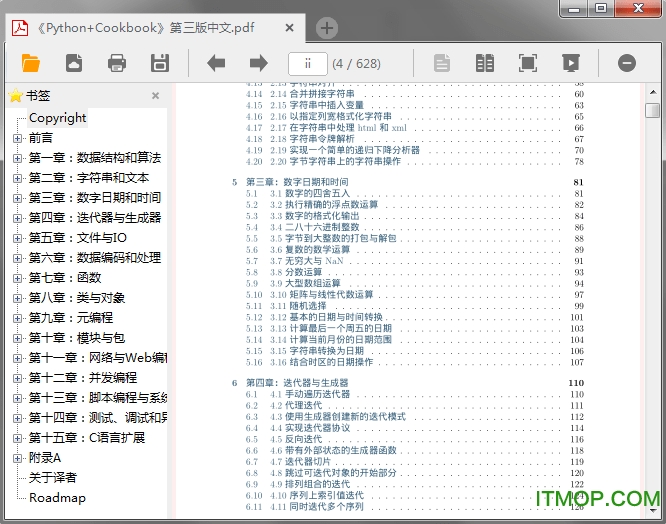Minimize the PDF reader window
The height and width of the screenshot is (524, 666).
coord(574,9)
